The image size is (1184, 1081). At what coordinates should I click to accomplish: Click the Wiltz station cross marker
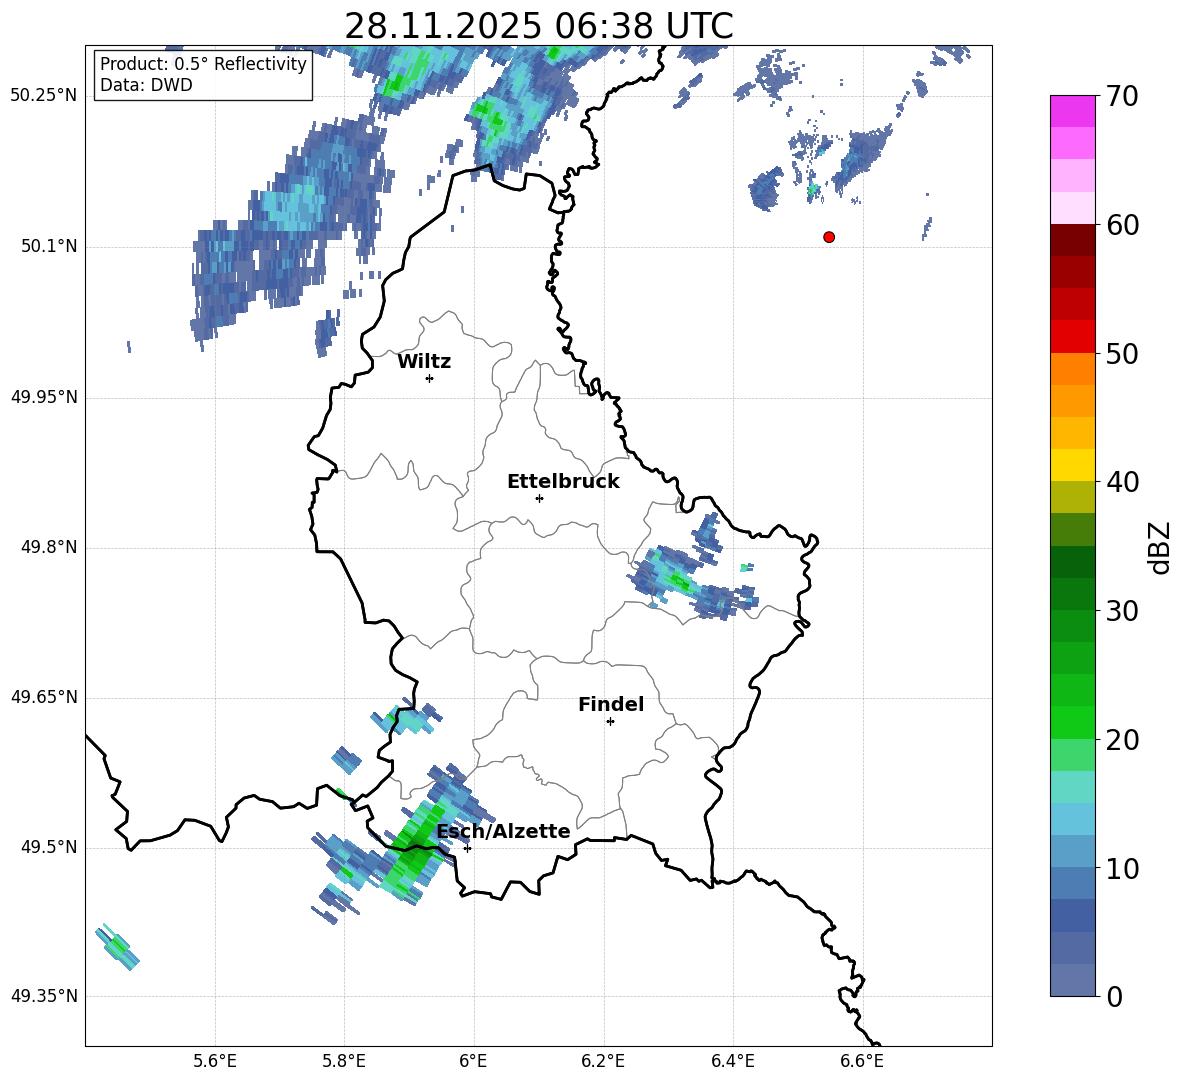coord(430,378)
